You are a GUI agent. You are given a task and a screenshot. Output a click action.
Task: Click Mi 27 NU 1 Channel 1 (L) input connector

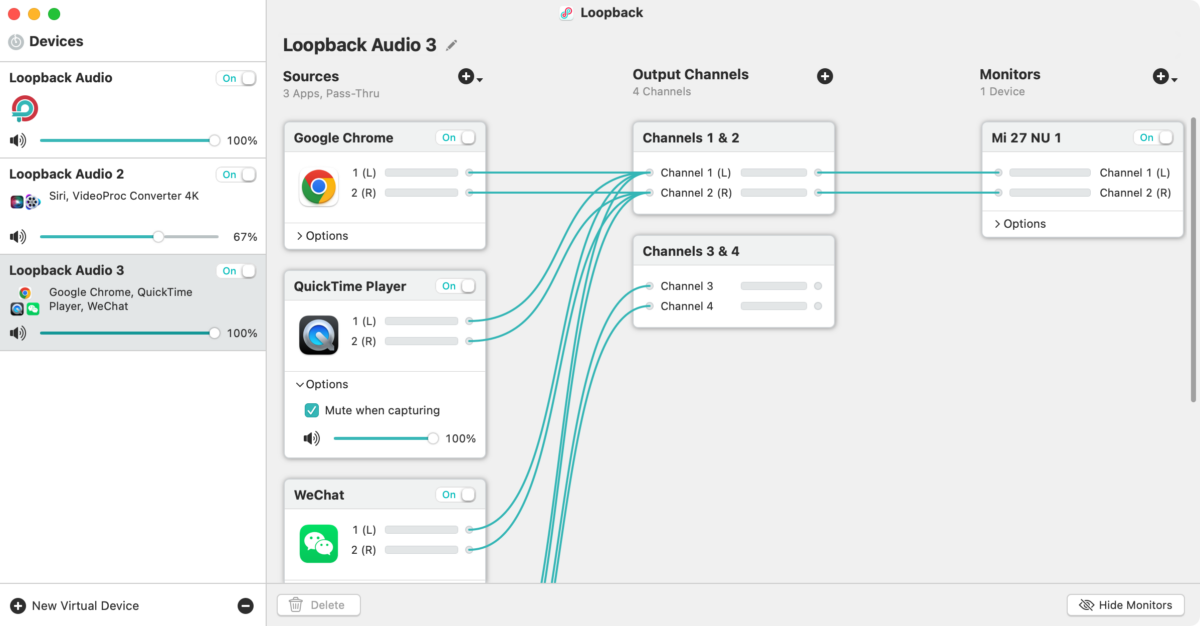998,173
